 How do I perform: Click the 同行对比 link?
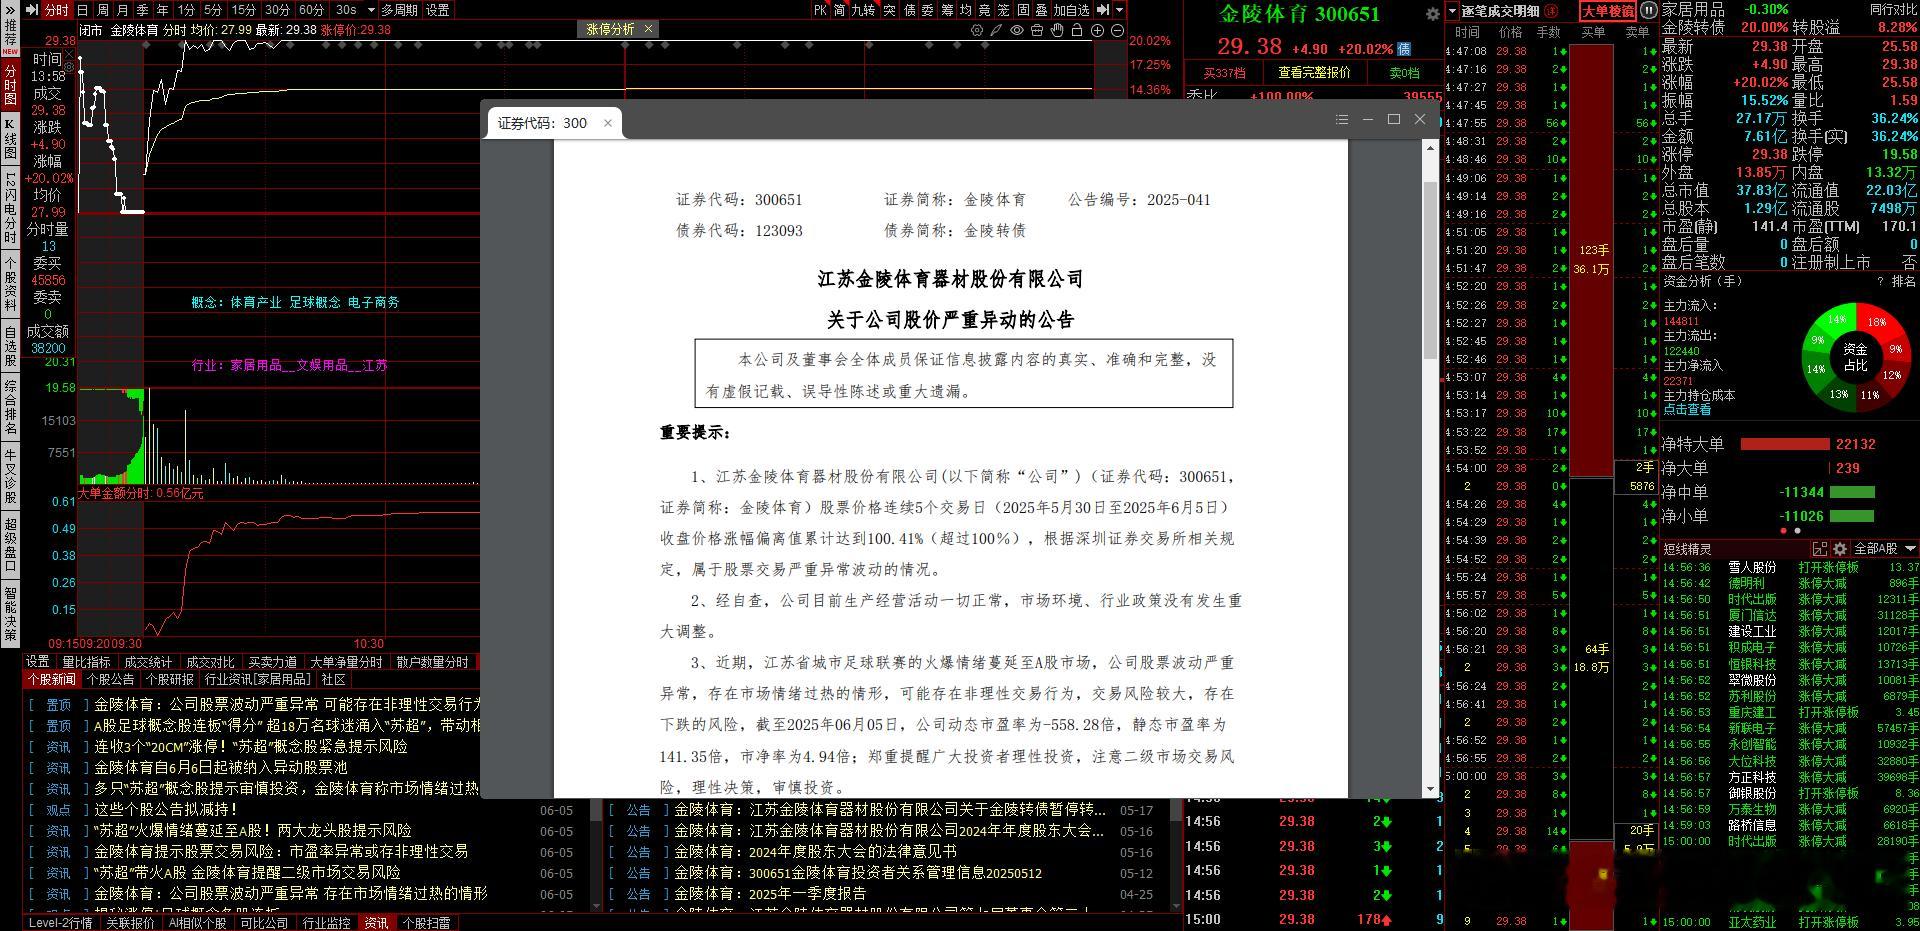[1893, 9]
